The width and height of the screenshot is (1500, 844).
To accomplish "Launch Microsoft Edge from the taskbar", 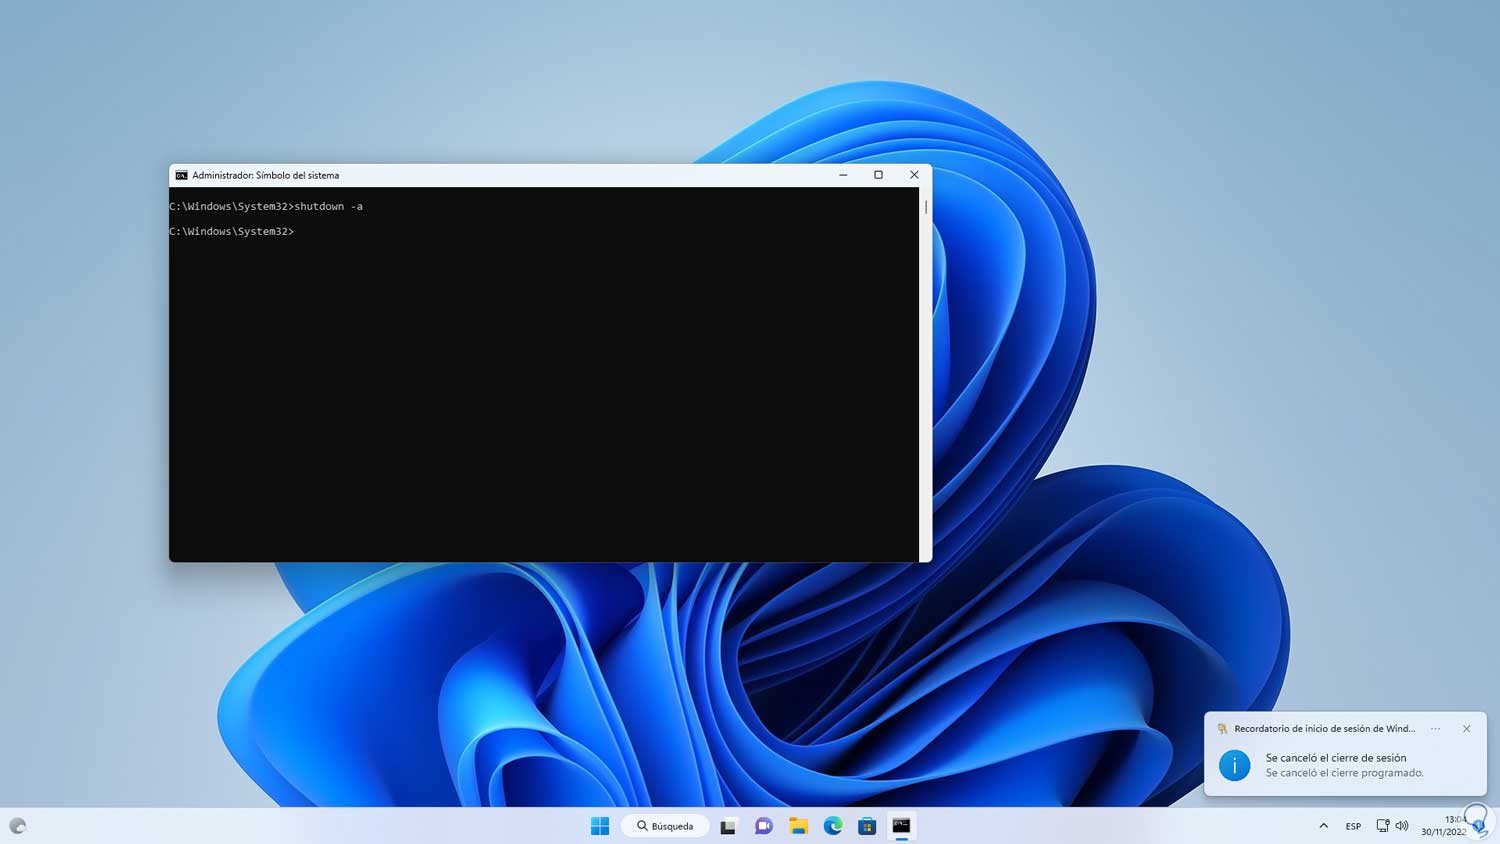I will point(833,826).
